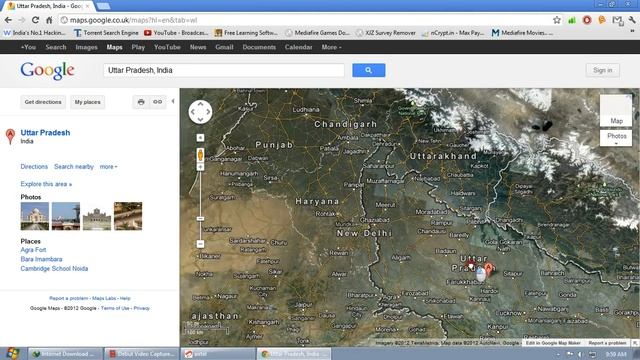Click Edit in Google Map Maker

pos(553,343)
